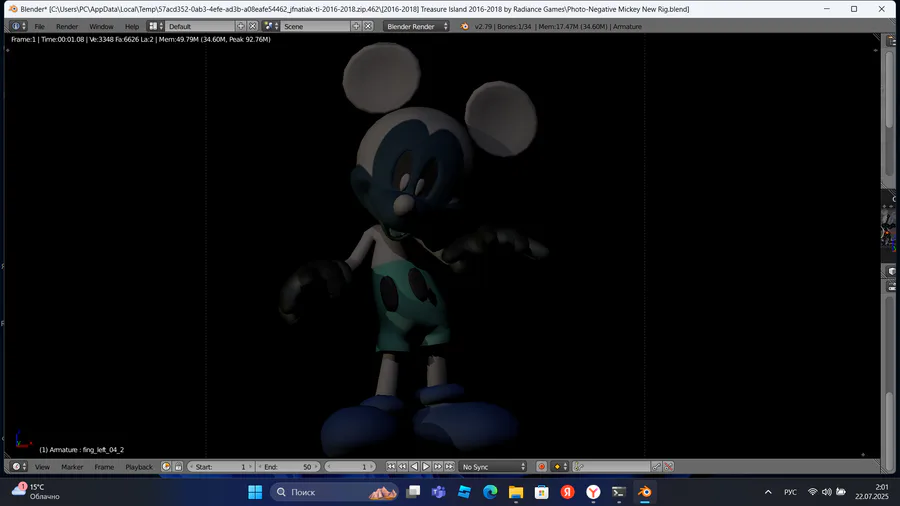
Task: Open the timeline Frame menu
Action: pos(104,467)
